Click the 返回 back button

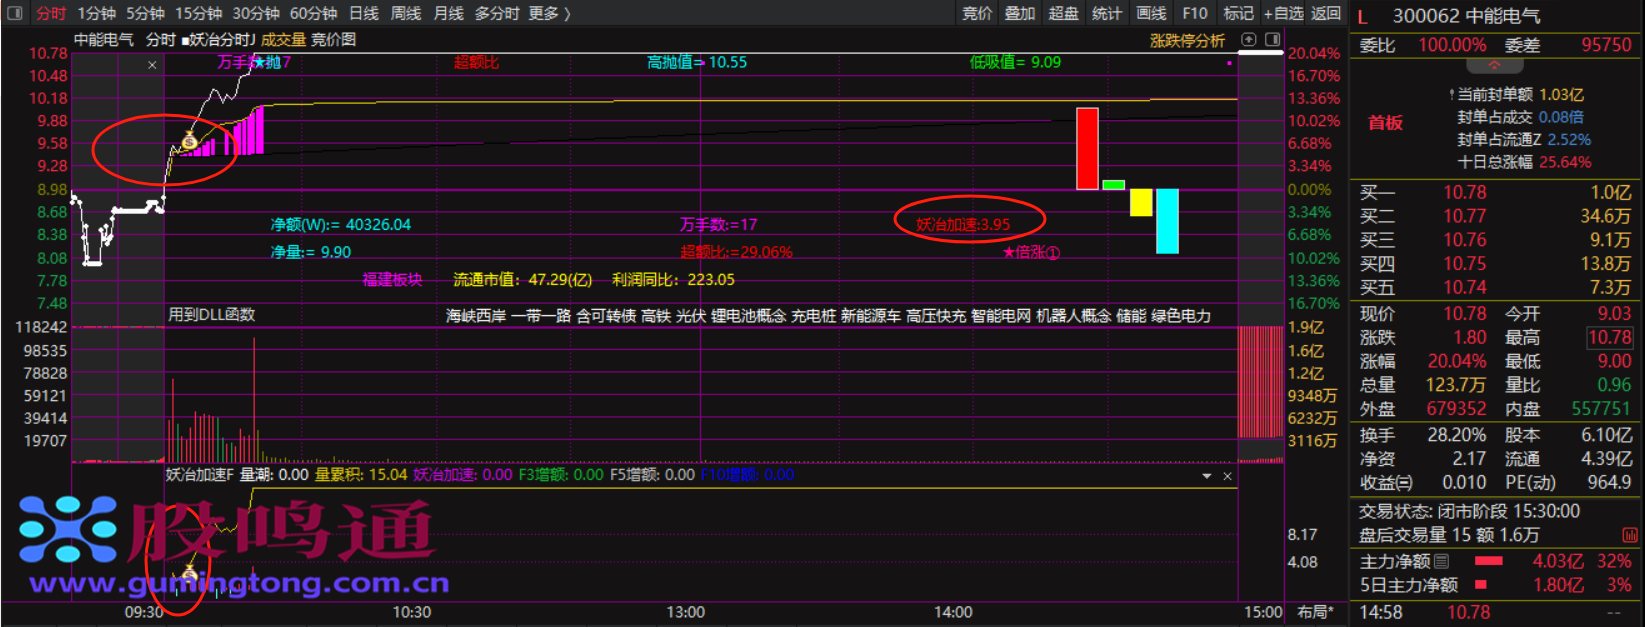1326,13
